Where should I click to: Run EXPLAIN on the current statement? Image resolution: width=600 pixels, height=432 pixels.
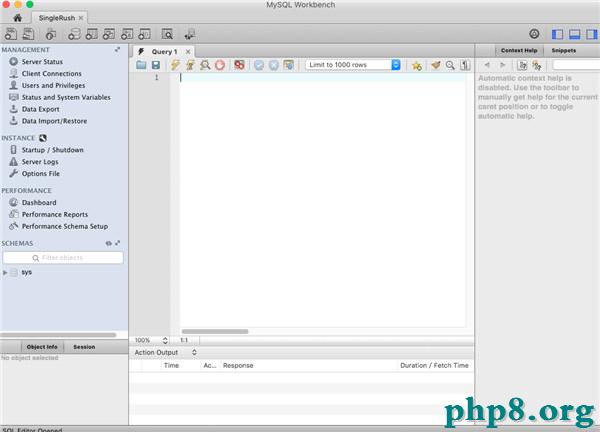(x=205, y=65)
